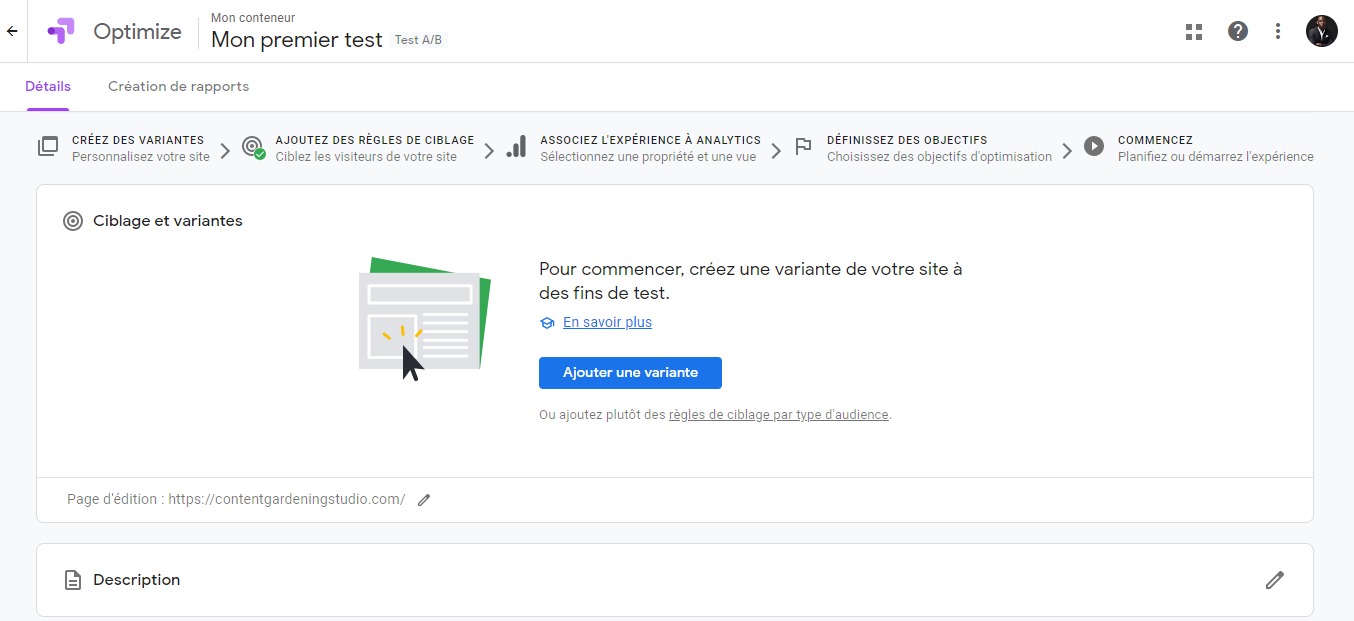Select the Commencez play icon
This screenshot has width=1354, height=621.
point(1094,146)
